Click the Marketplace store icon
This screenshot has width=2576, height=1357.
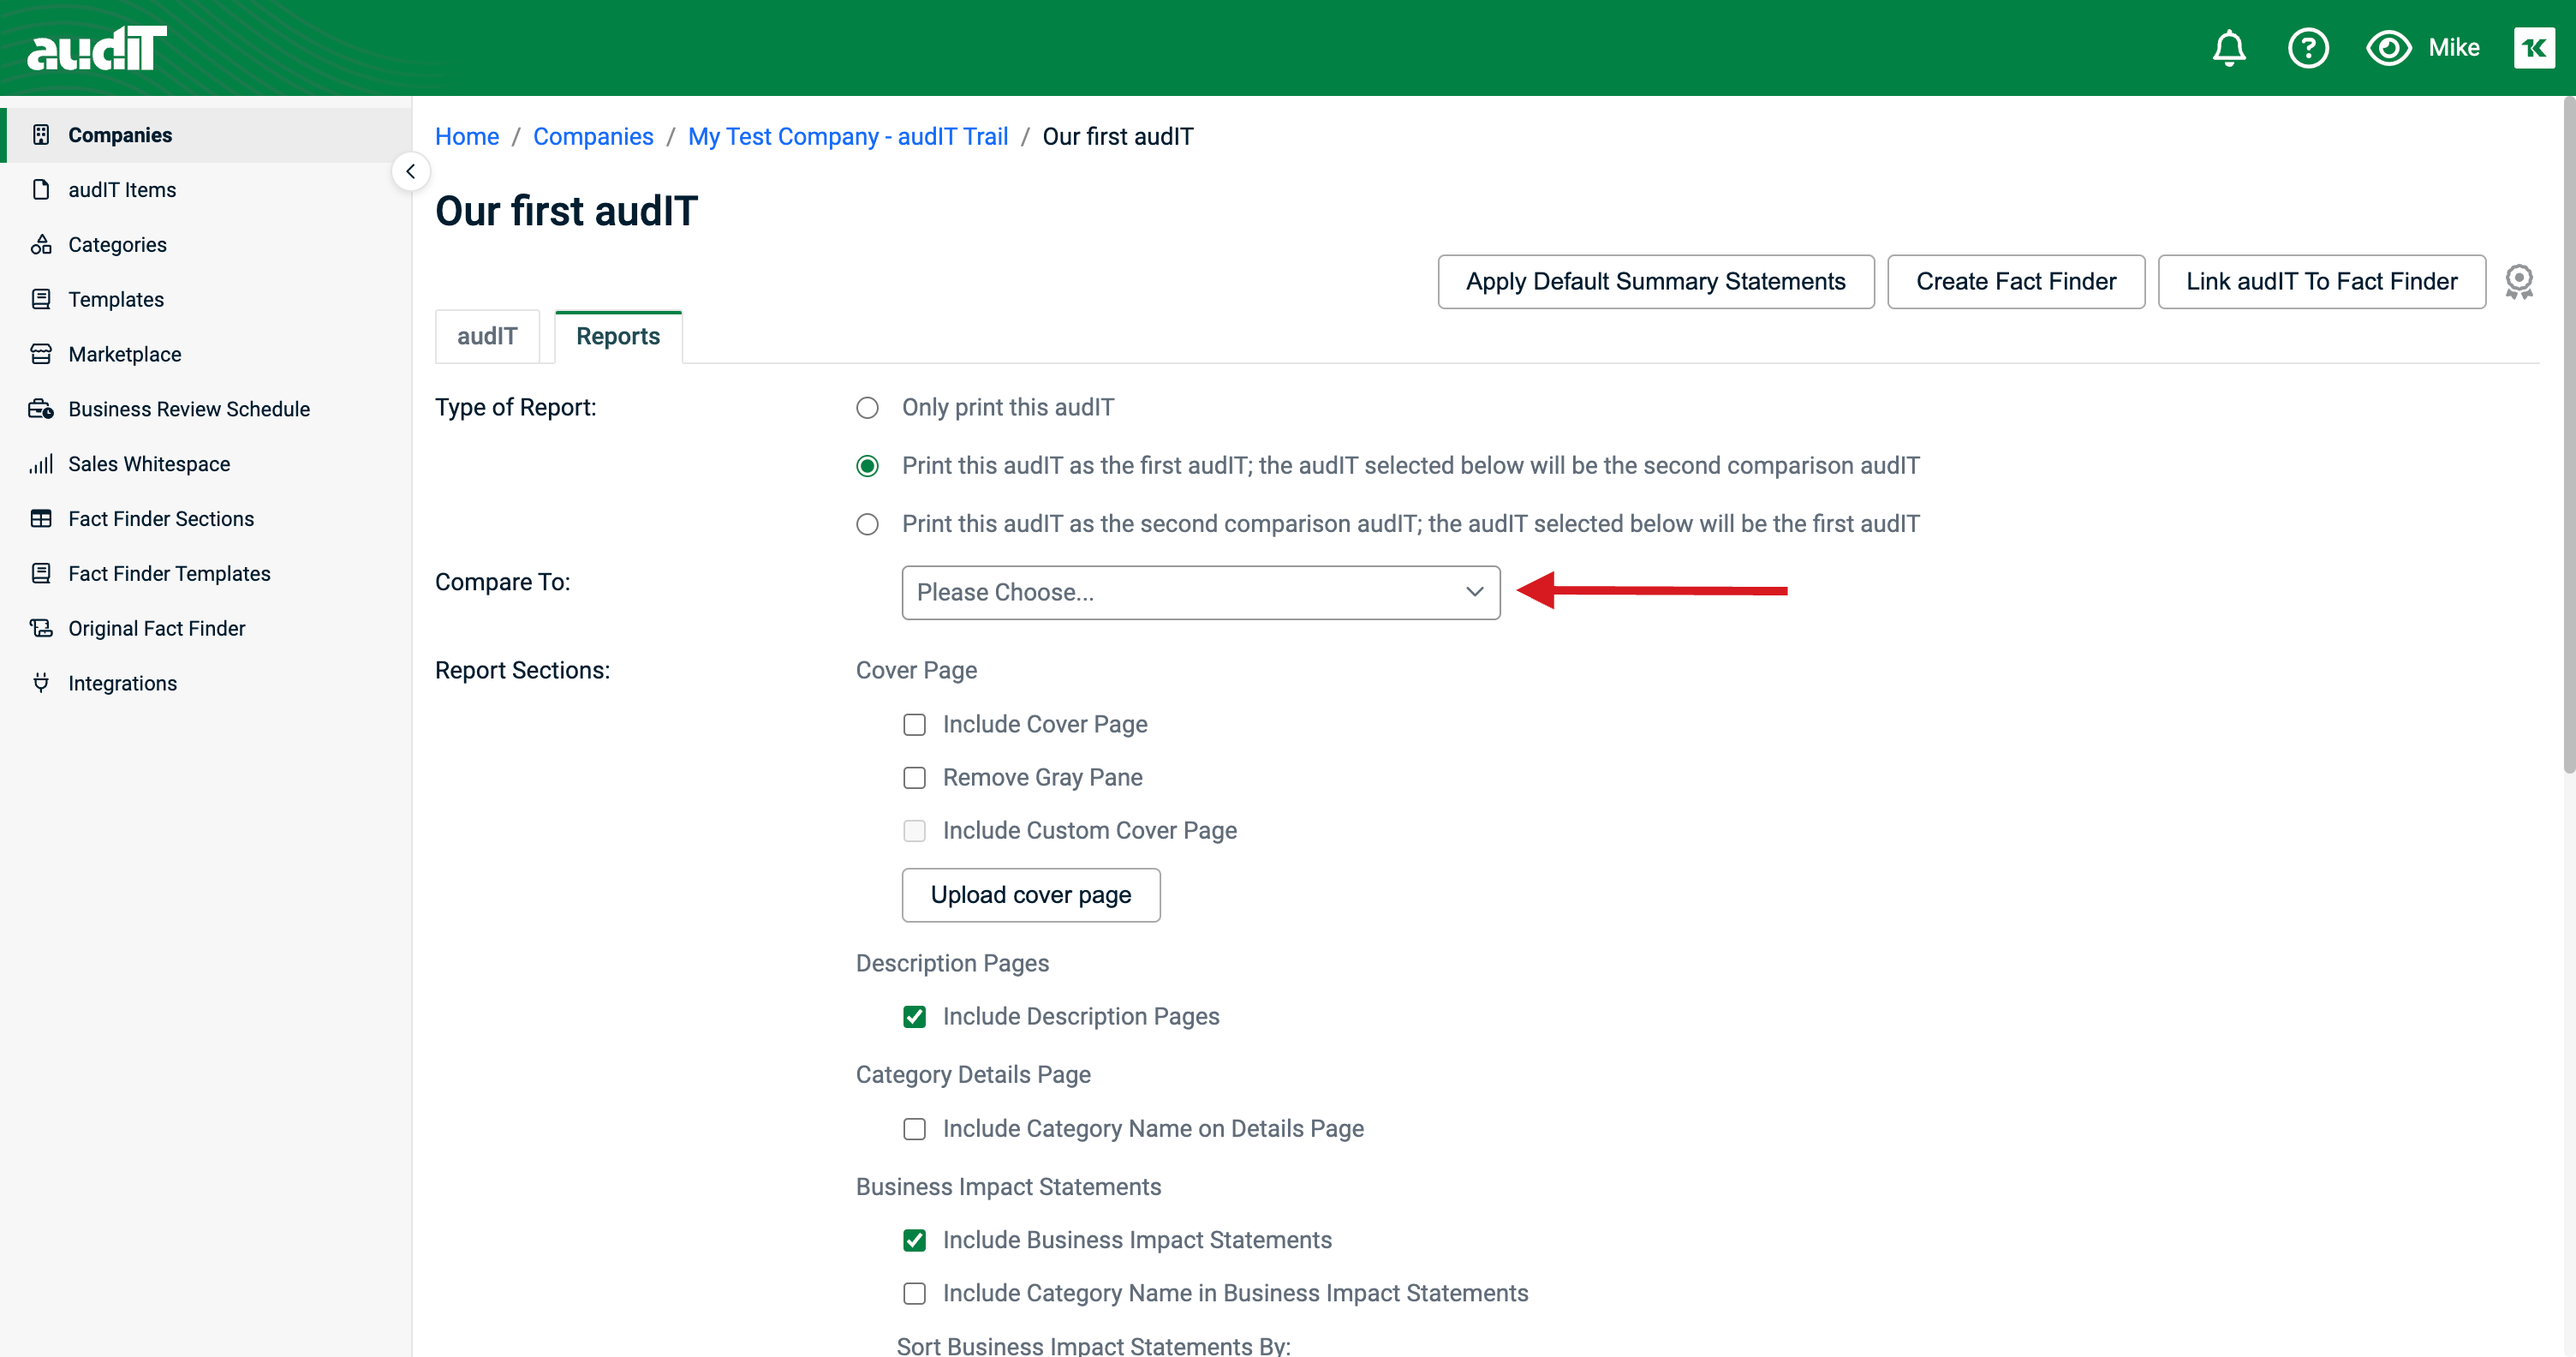[41, 354]
